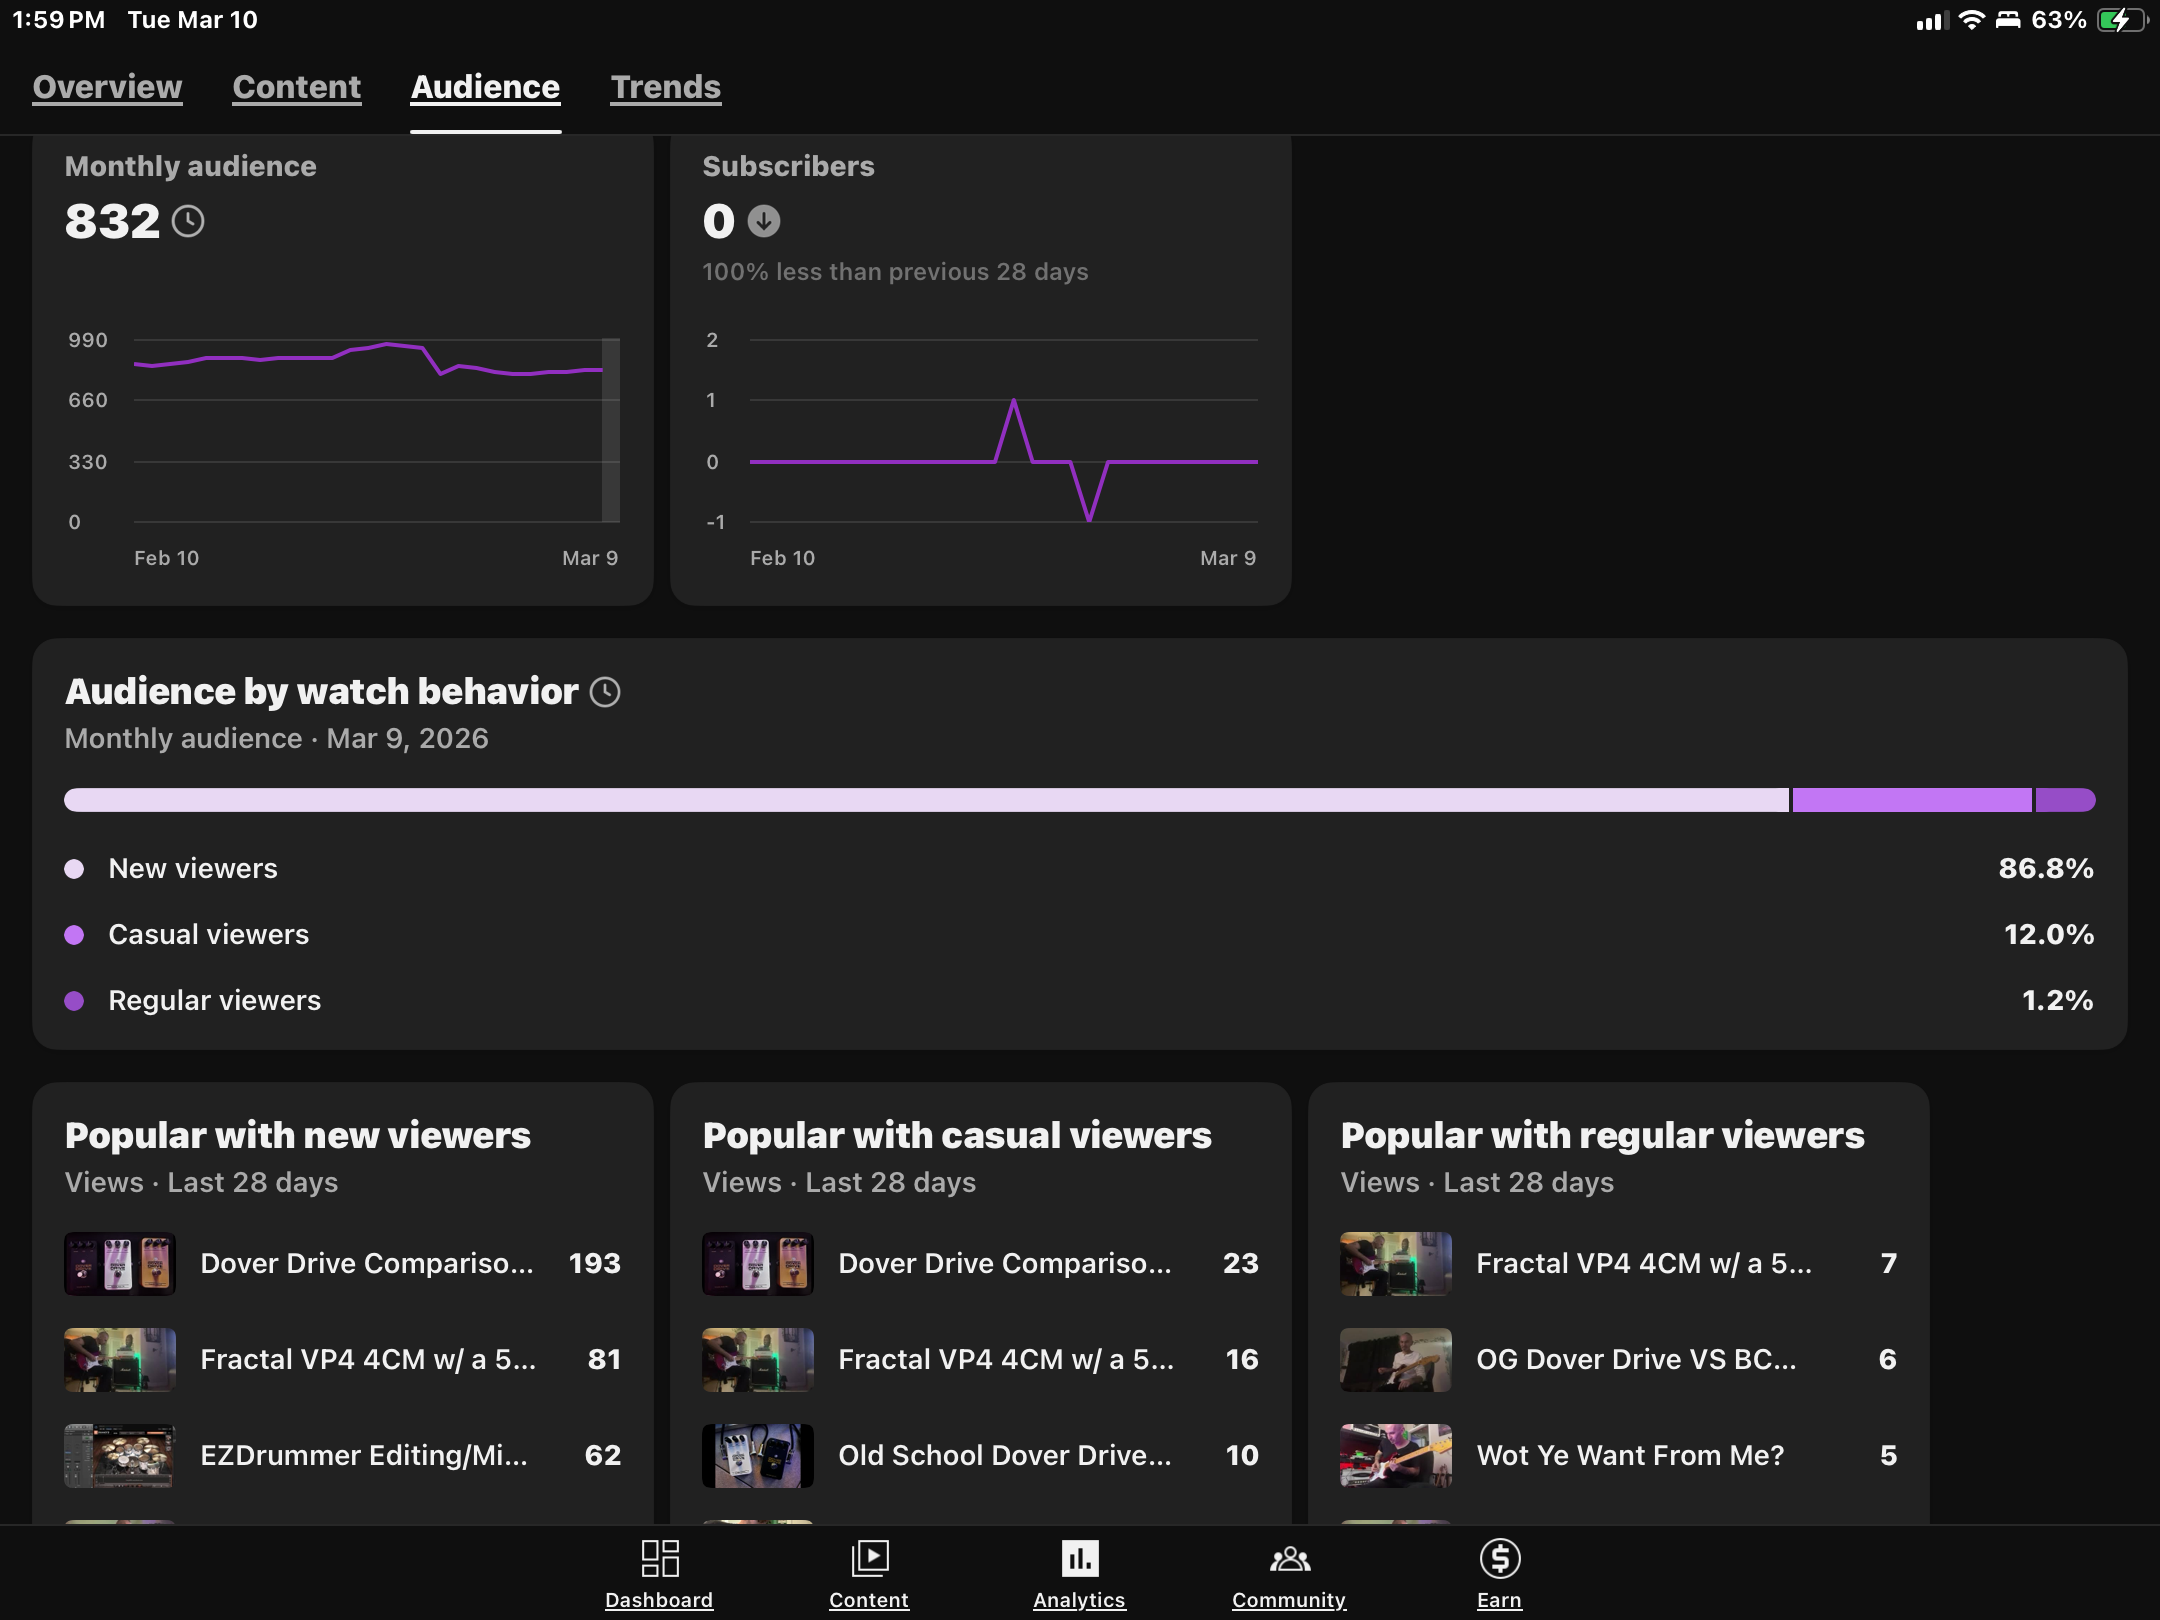Tap the Content play icon in bottom bar
Image resolution: width=2160 pixels, height=1620 pixels.
[869, 1559]
